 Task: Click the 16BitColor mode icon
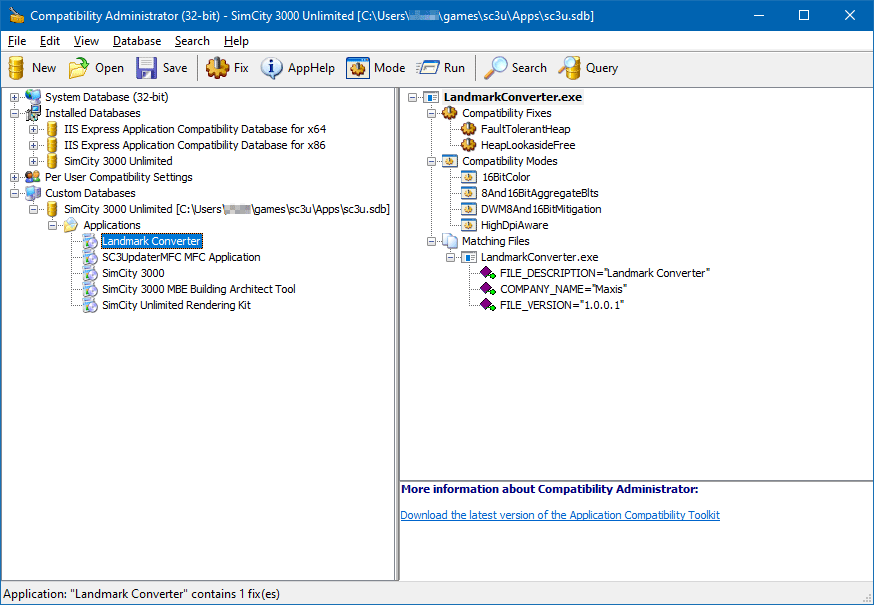pyautogui.click(x=469, y=177)
